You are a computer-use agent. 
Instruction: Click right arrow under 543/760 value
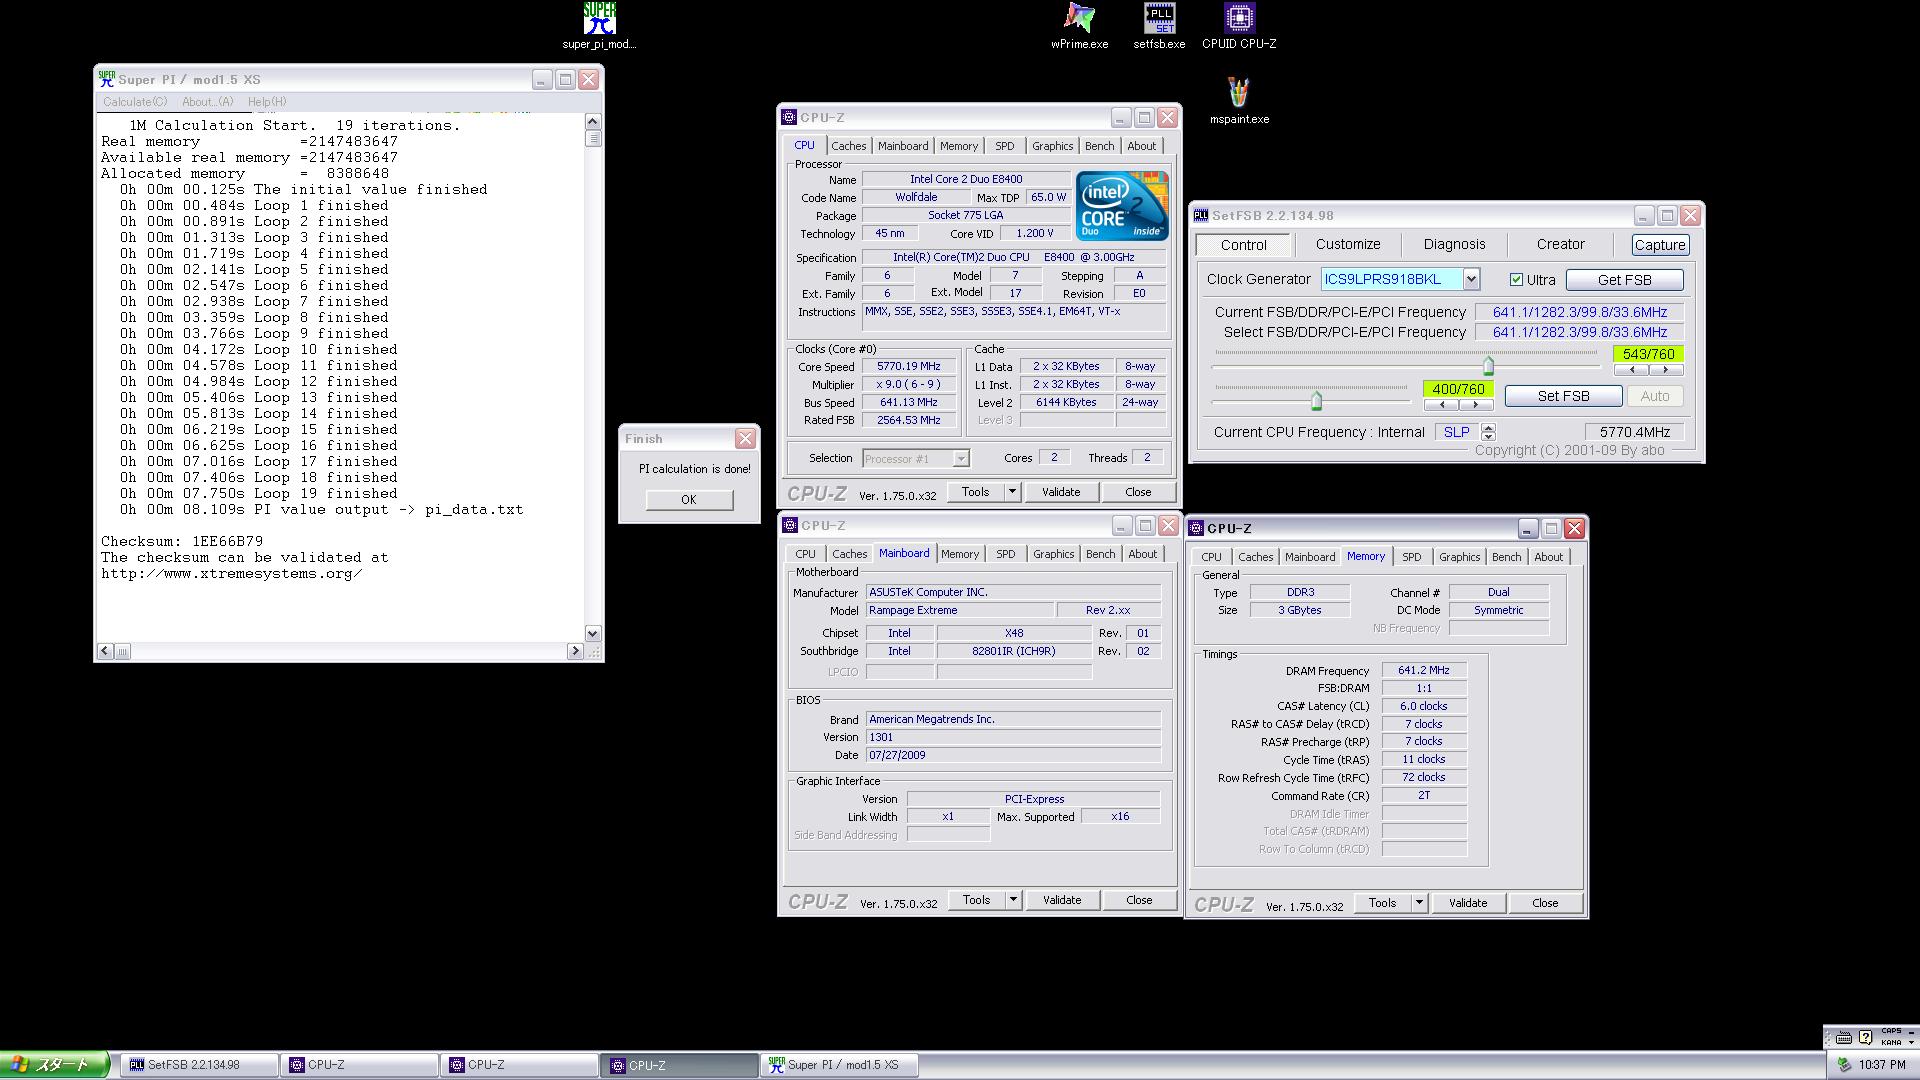click(1665, 370)
